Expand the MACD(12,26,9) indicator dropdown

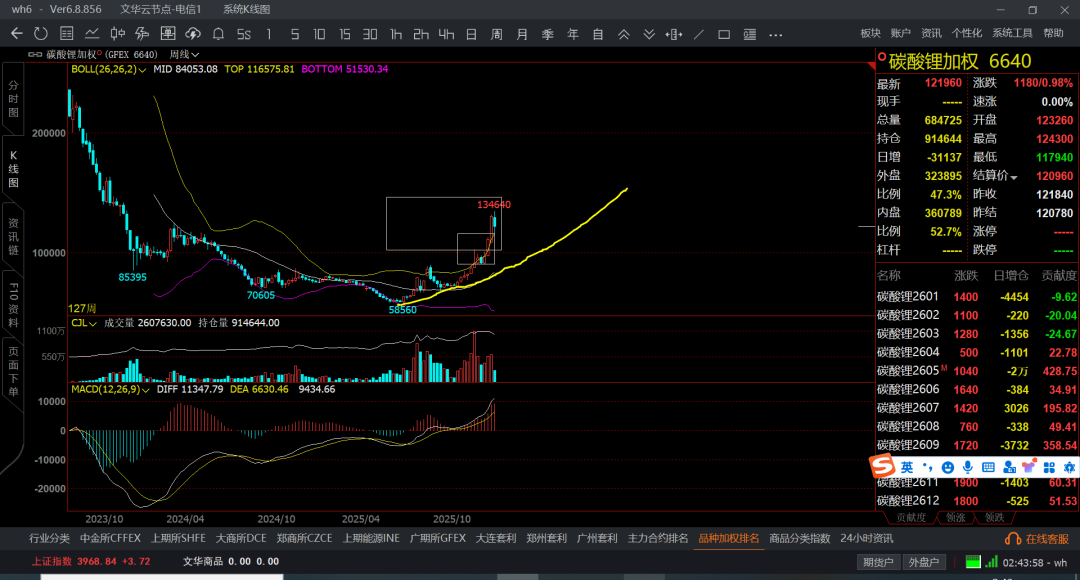tap(110, 389)
